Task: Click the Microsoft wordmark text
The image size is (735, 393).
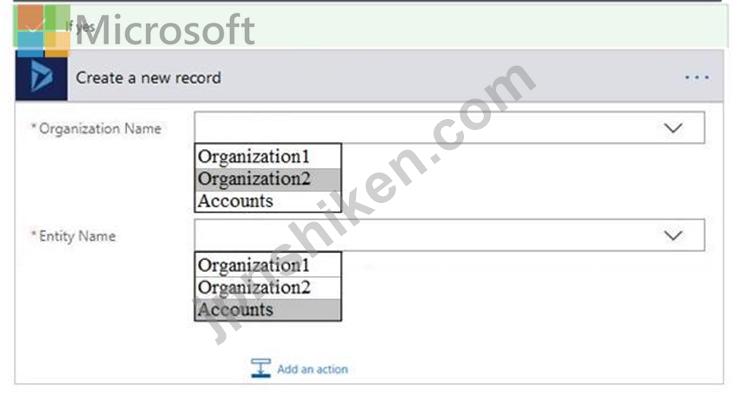Action: (165, 30)
